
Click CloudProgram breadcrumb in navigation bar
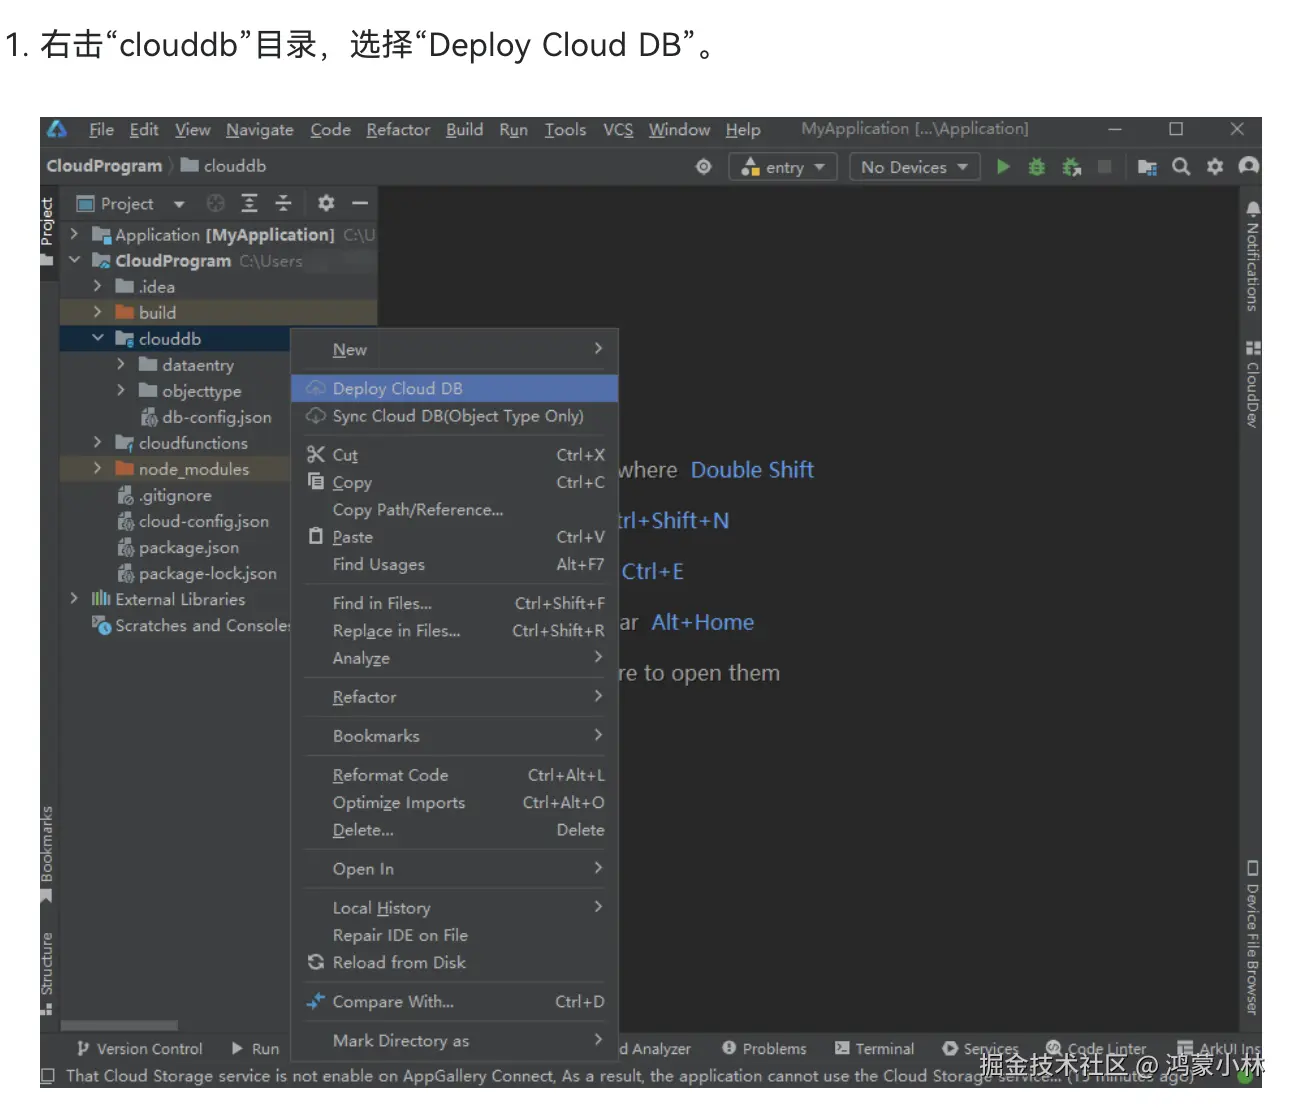(104, 166)
